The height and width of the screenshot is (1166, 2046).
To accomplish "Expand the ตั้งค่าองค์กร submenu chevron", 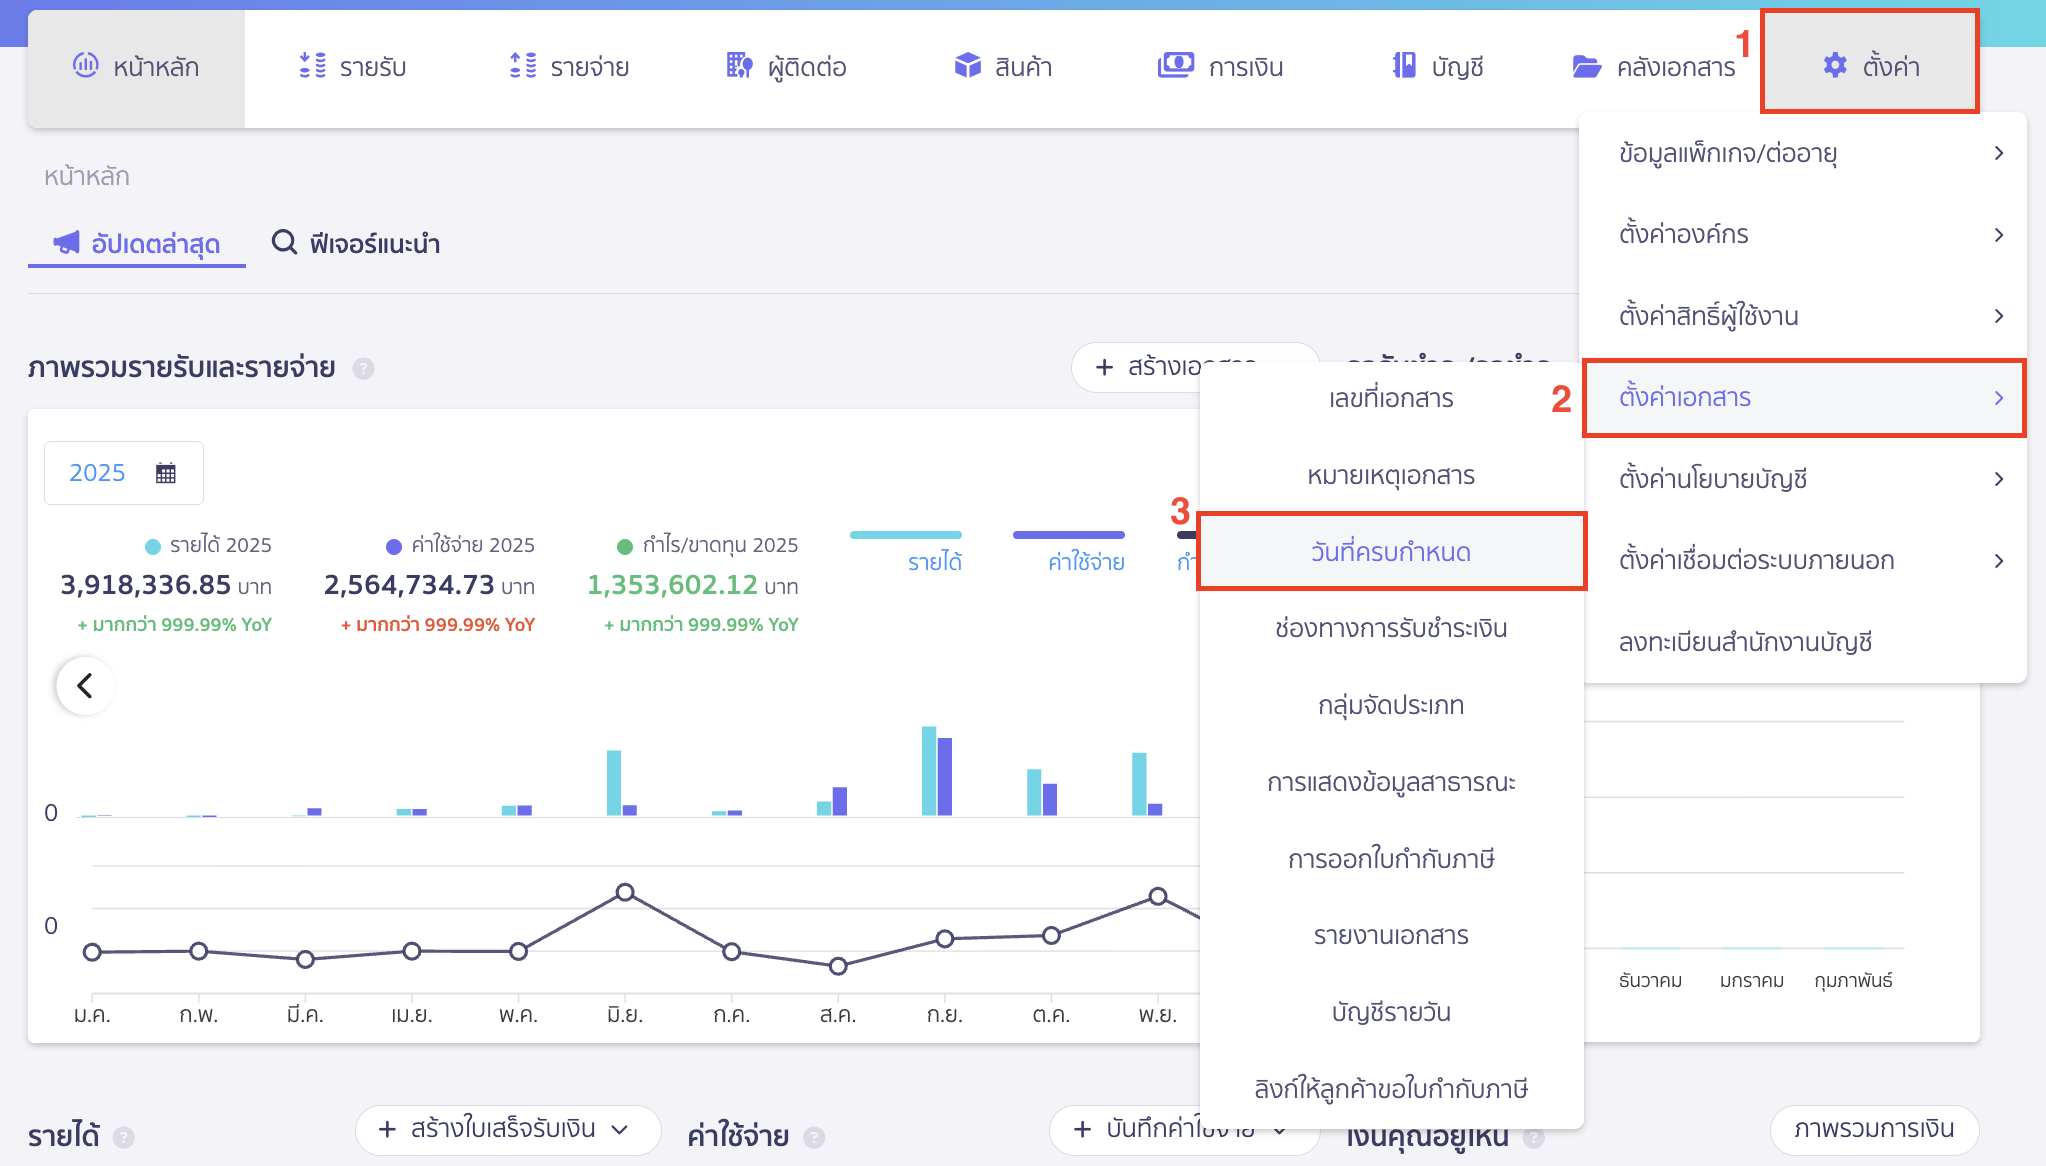I will (2000, 234).
